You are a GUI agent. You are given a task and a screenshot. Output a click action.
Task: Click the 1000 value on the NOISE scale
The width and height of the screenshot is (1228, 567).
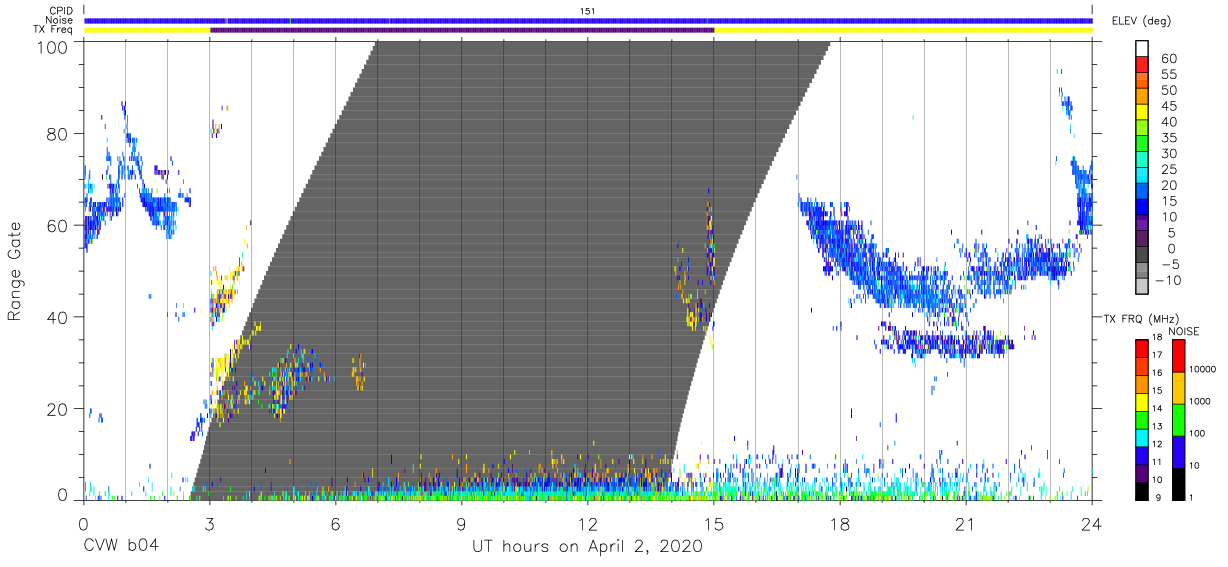pyautogui.click(x=1199, y=400)
